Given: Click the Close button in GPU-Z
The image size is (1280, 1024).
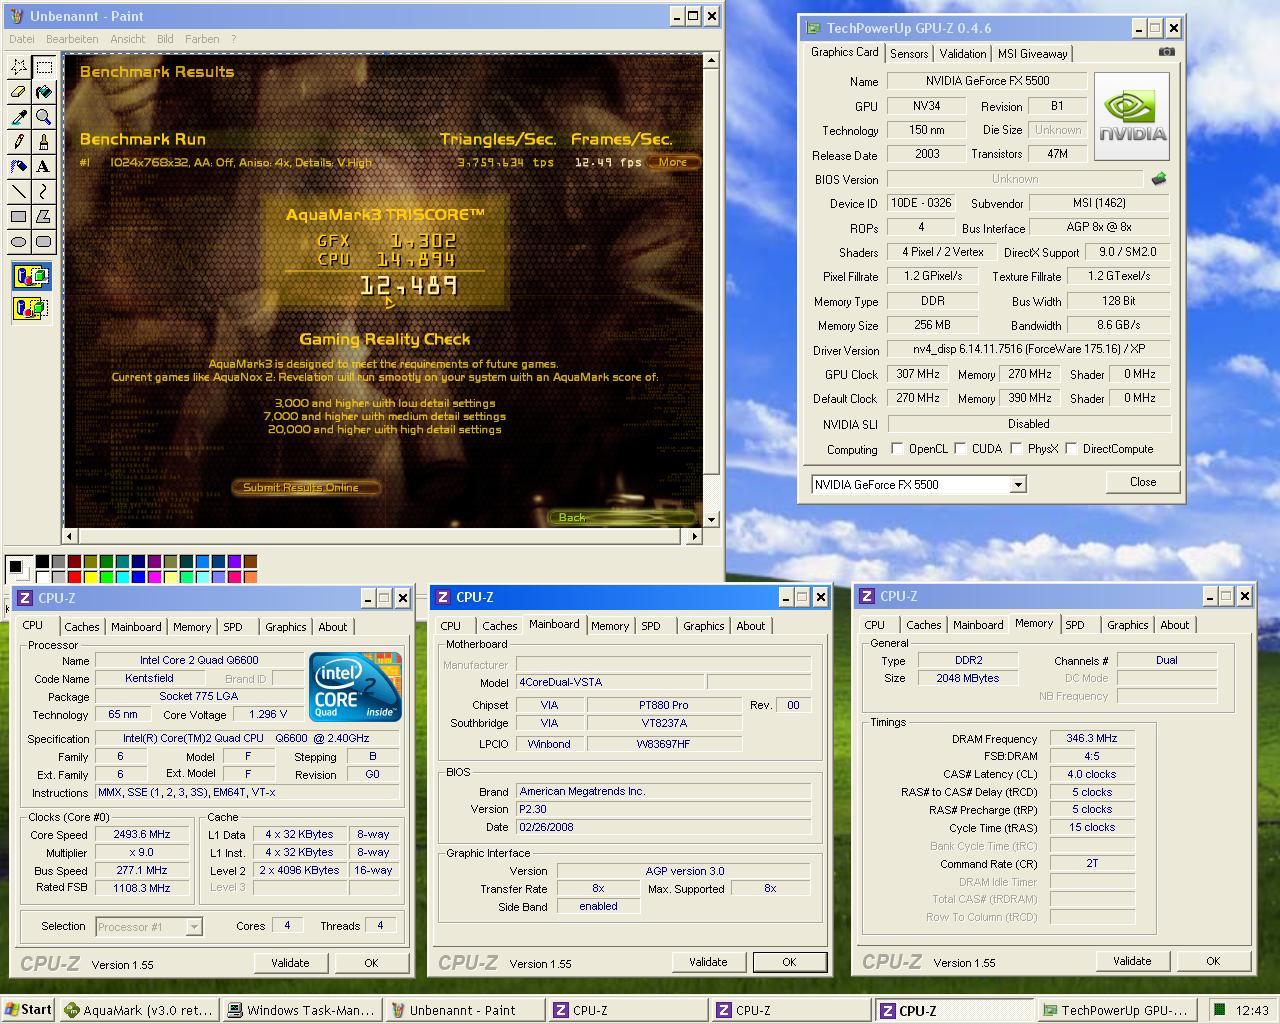Looking at the screenshot, I should [x=1143, y=482].
